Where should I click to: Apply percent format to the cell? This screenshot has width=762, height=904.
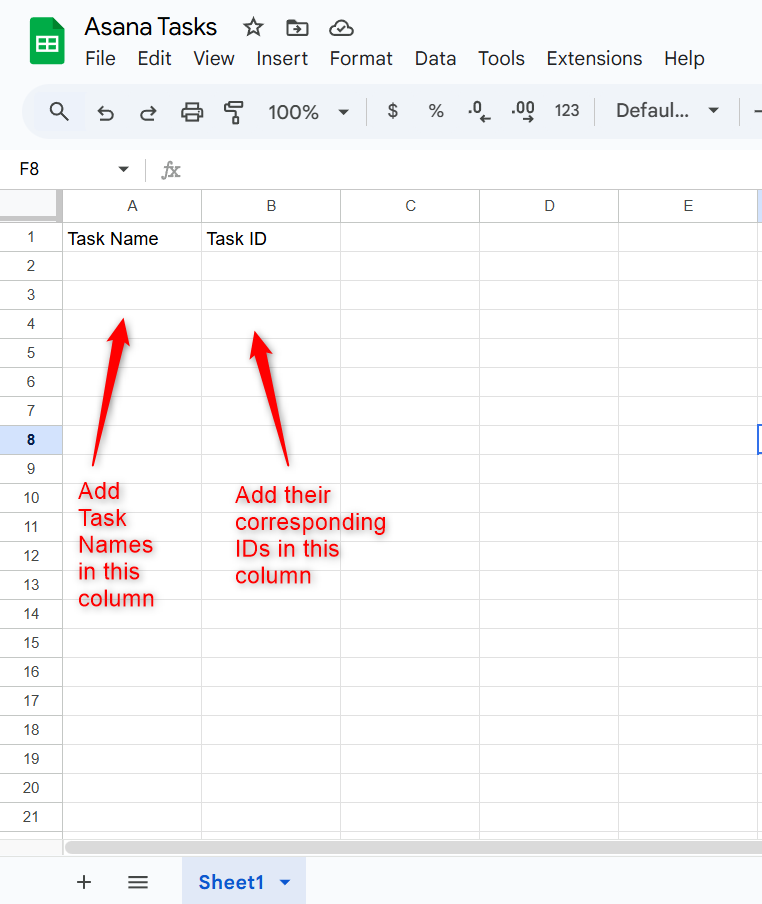coord(436,111)
